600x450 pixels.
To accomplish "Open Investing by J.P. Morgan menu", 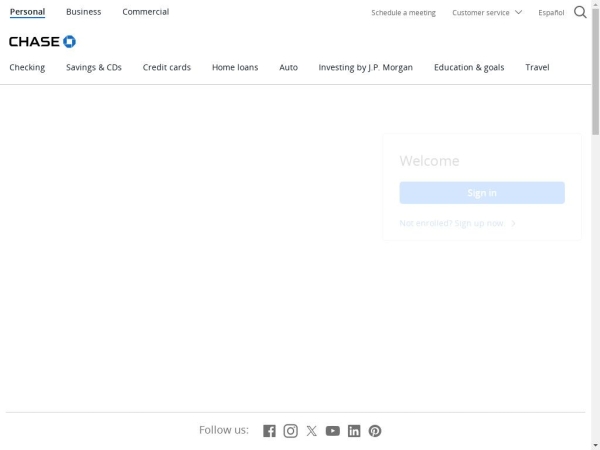I will pos(365,67).
